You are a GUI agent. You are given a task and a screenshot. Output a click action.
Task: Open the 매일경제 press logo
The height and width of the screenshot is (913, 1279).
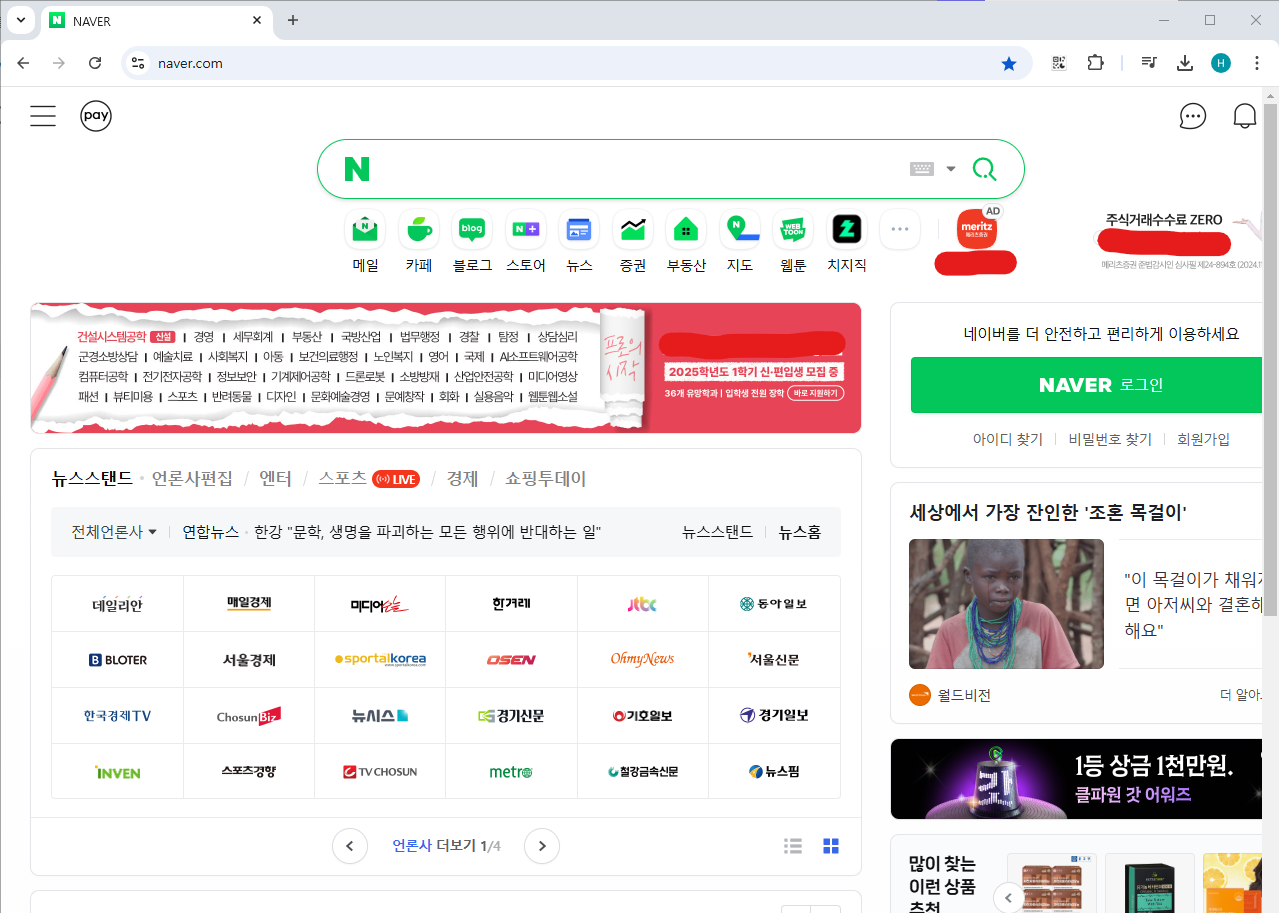[x=249, y=604]
